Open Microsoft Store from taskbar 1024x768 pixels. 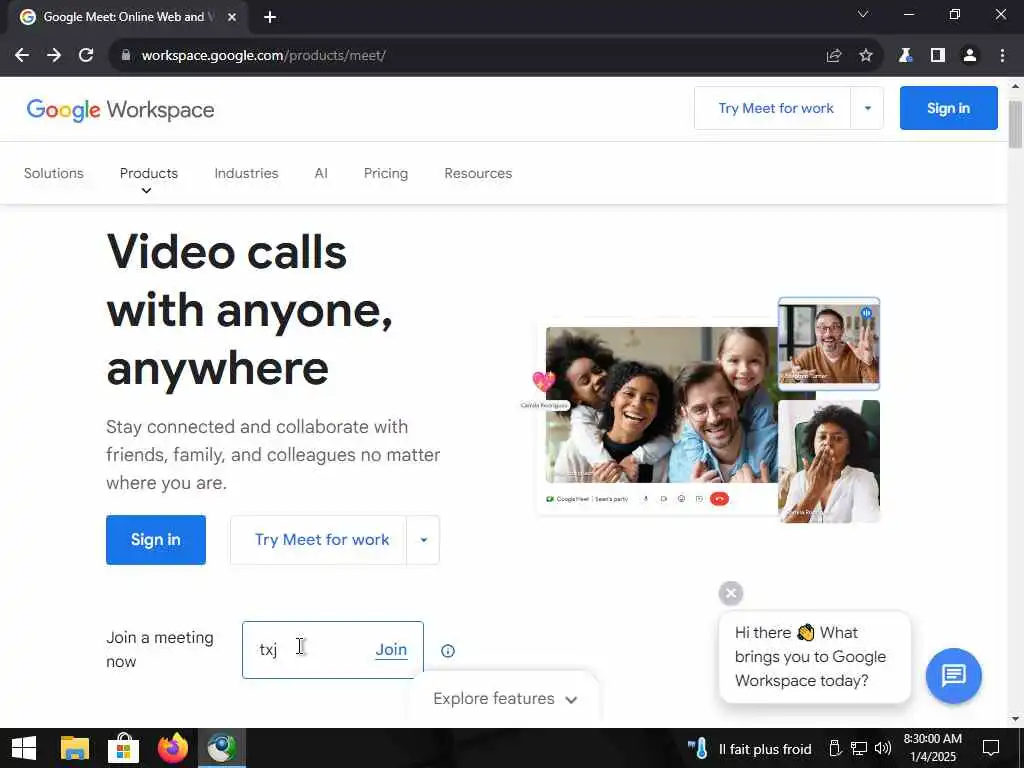(123, 748)
